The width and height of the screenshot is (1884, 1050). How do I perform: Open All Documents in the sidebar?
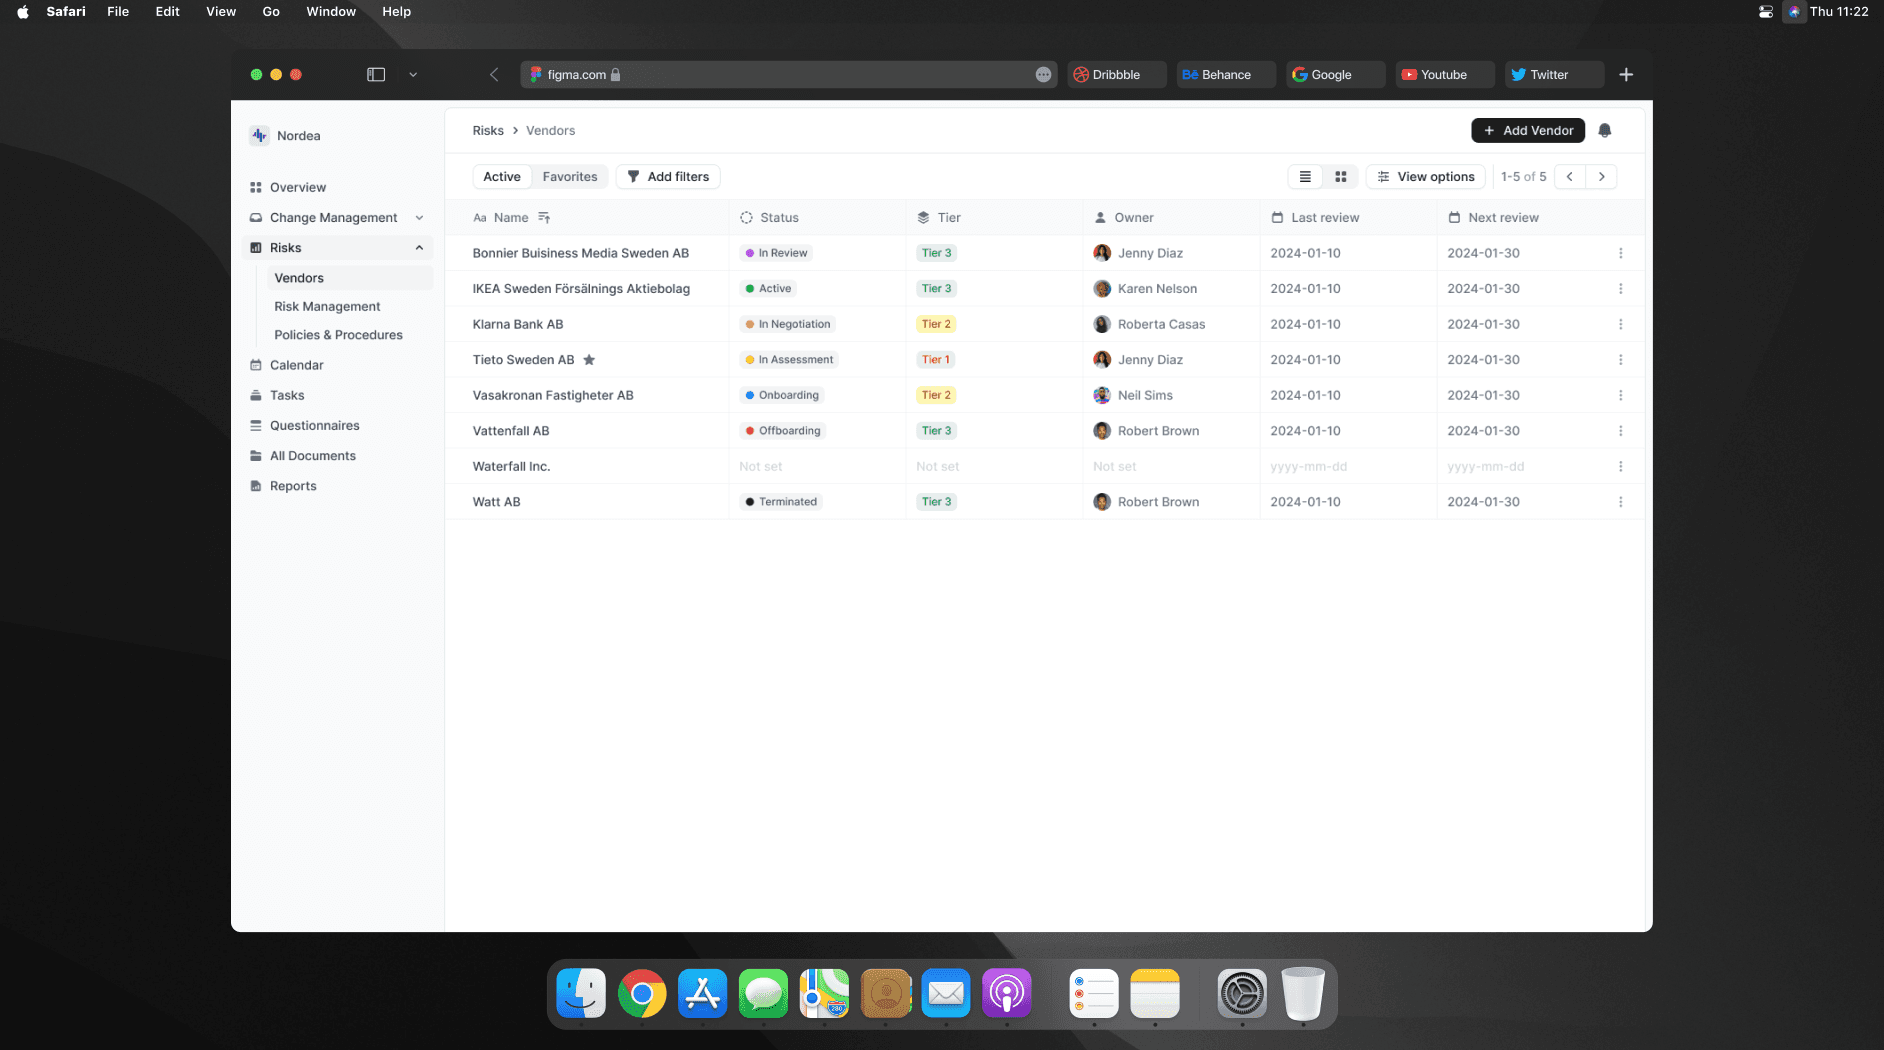tap(312, 455)
